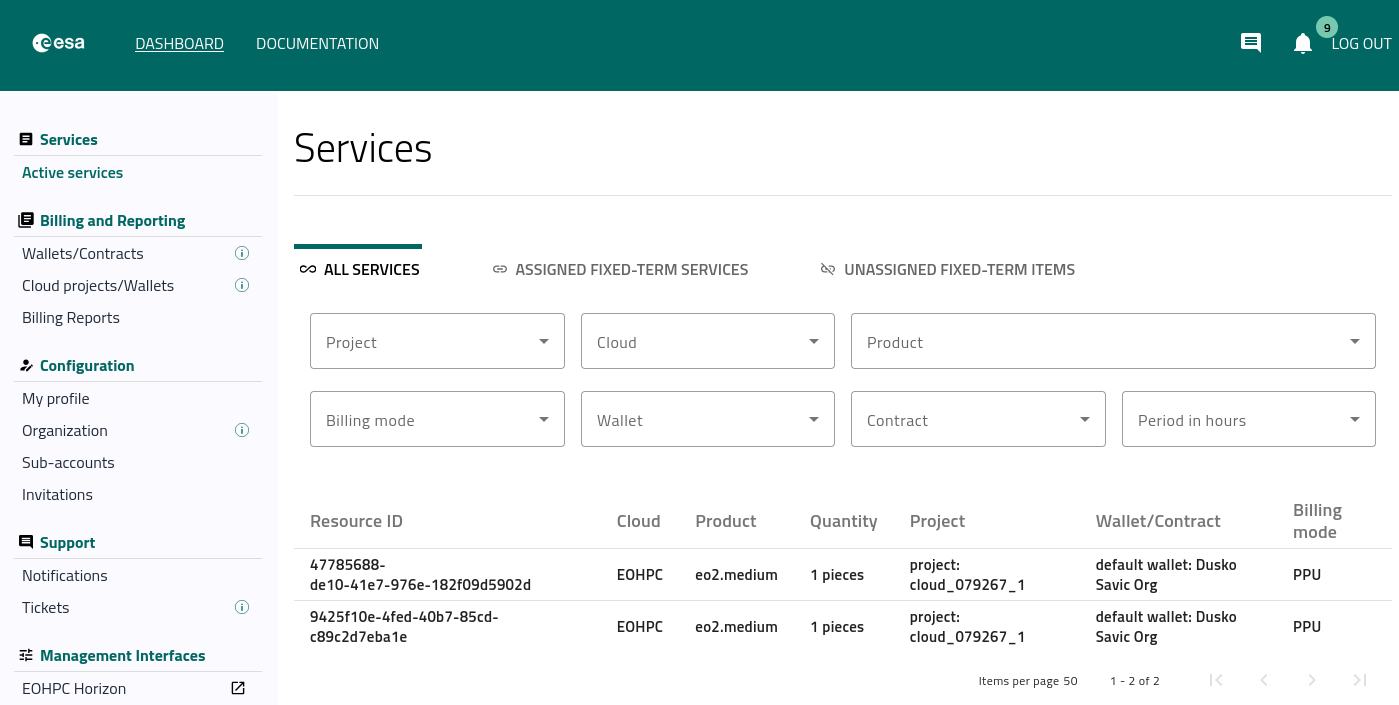
Task: Click info icon next to Tickets
Action: tap(241, 607)
